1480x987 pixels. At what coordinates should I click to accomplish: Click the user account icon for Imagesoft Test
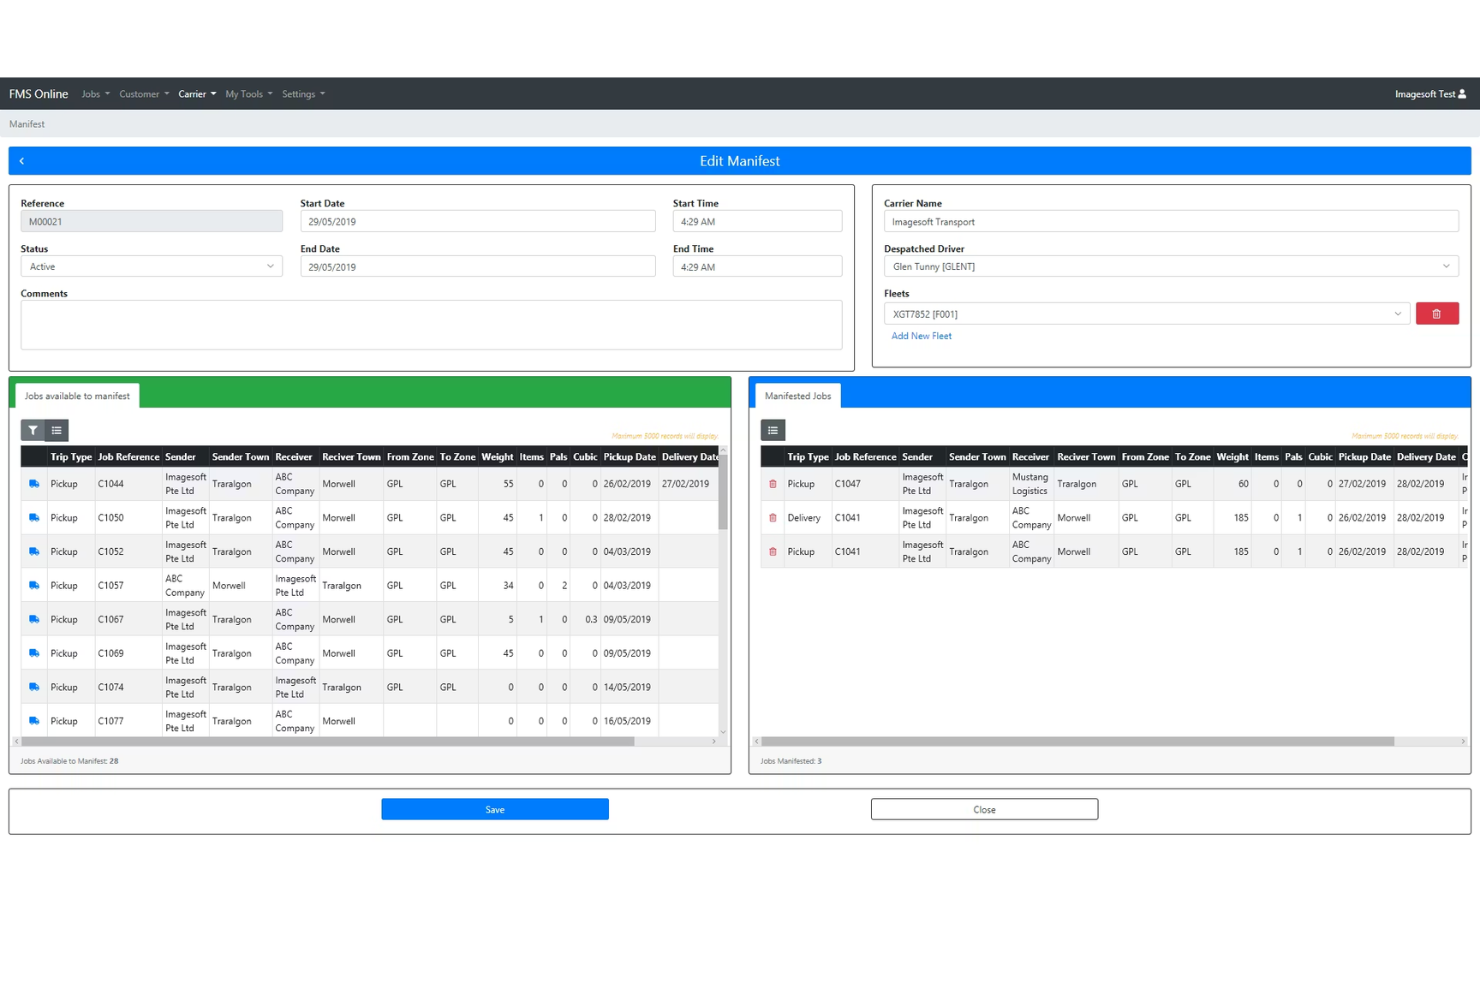1460,93
